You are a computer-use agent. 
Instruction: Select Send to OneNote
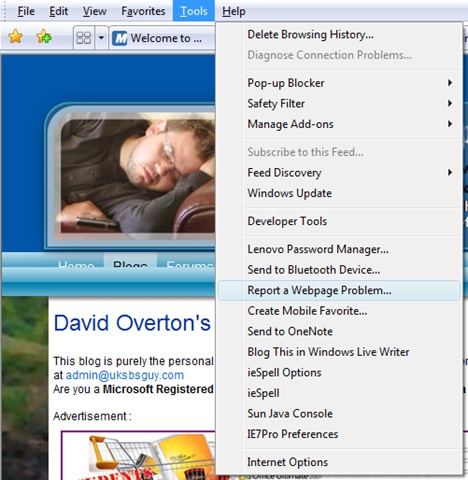tap(339, 332)
